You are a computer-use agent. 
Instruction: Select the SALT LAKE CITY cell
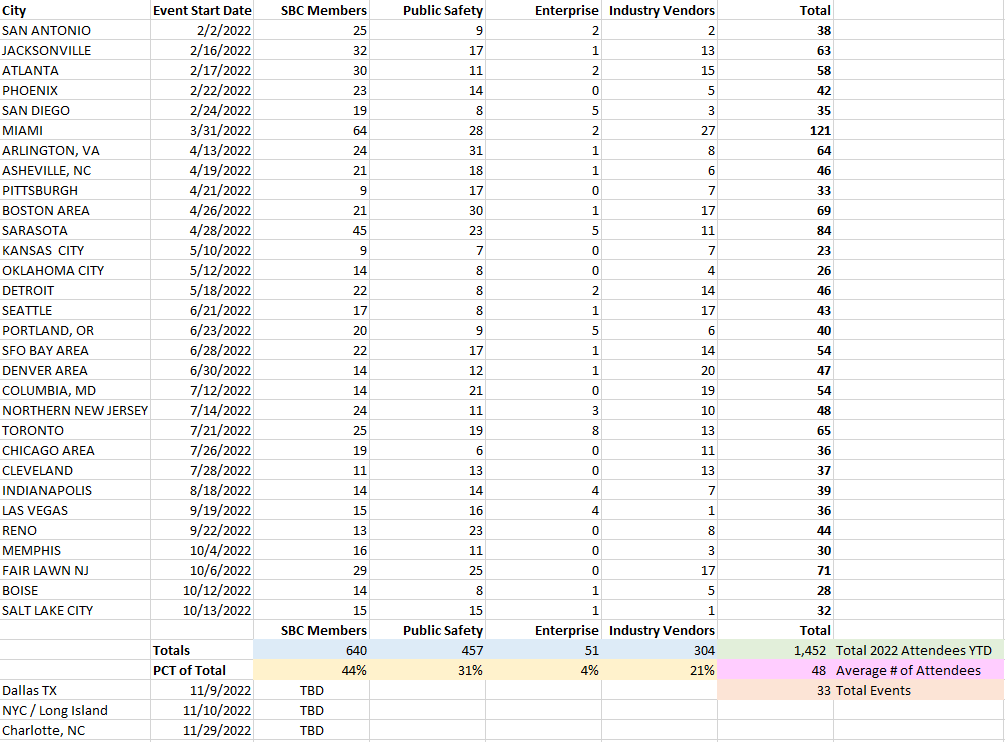pos(75,610)
